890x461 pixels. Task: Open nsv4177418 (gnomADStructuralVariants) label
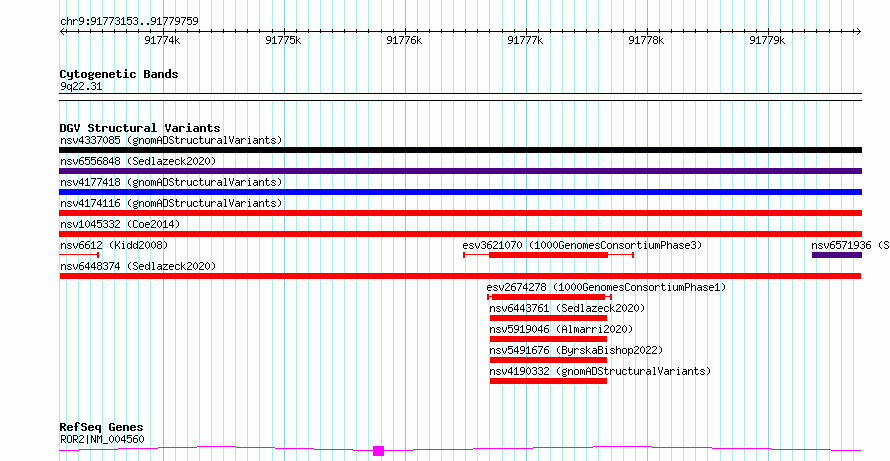click(x=171, y=182)
